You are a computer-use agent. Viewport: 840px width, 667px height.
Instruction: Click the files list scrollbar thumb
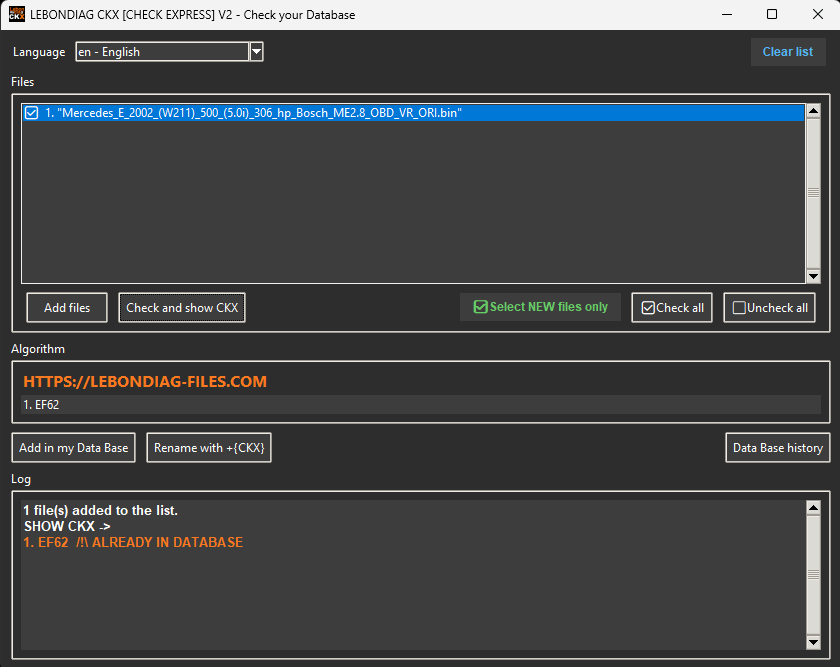pos(813,193)
